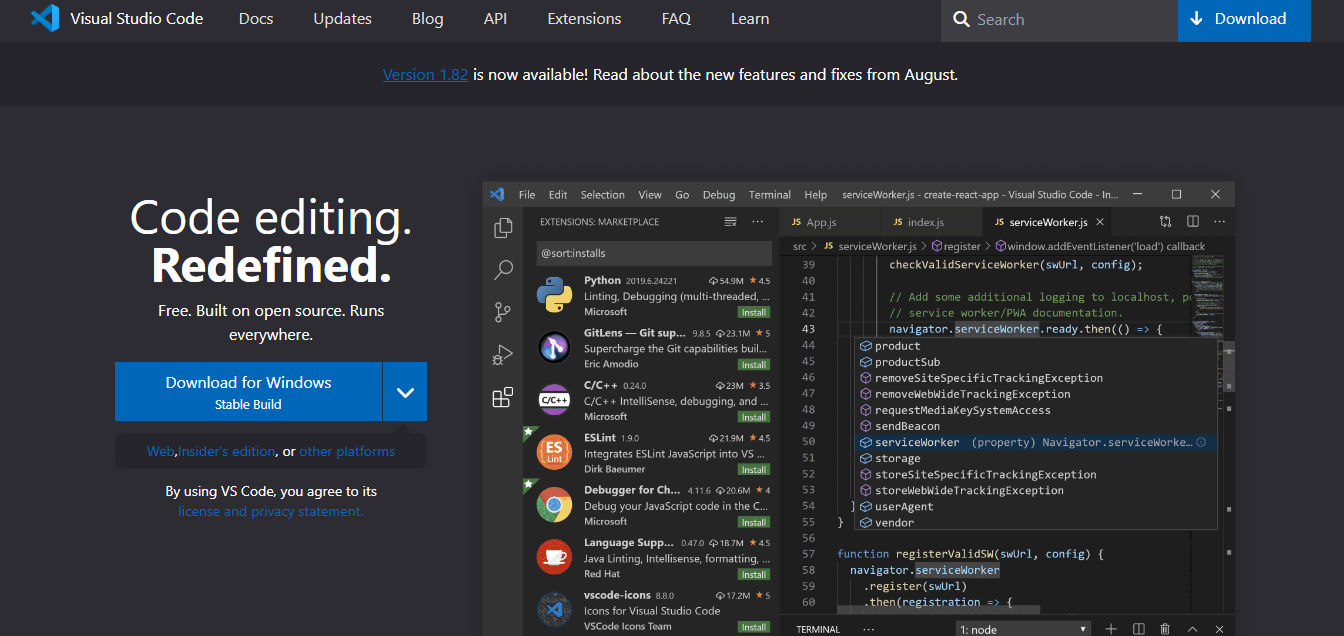
Task: Split the editor with the split icon
Action: coord(1192,222)
